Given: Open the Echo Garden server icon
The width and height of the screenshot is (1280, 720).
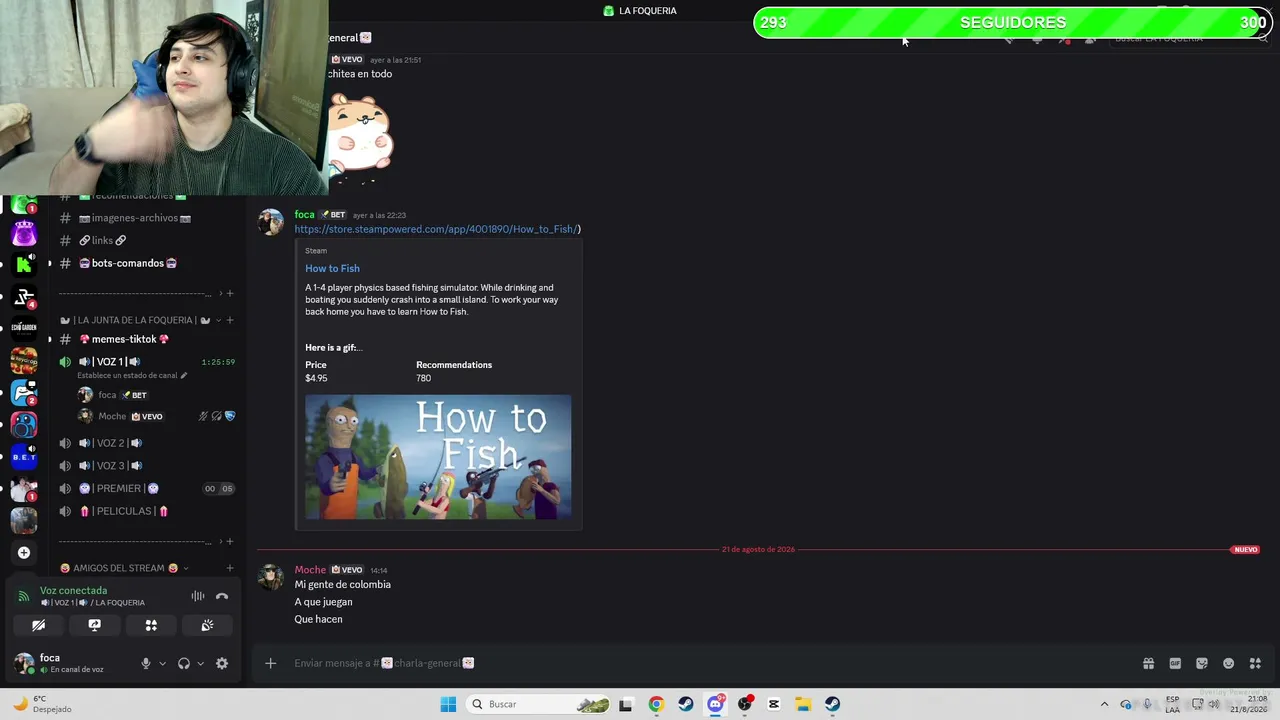Looking at the screenshot, I should tap(24, 327).
